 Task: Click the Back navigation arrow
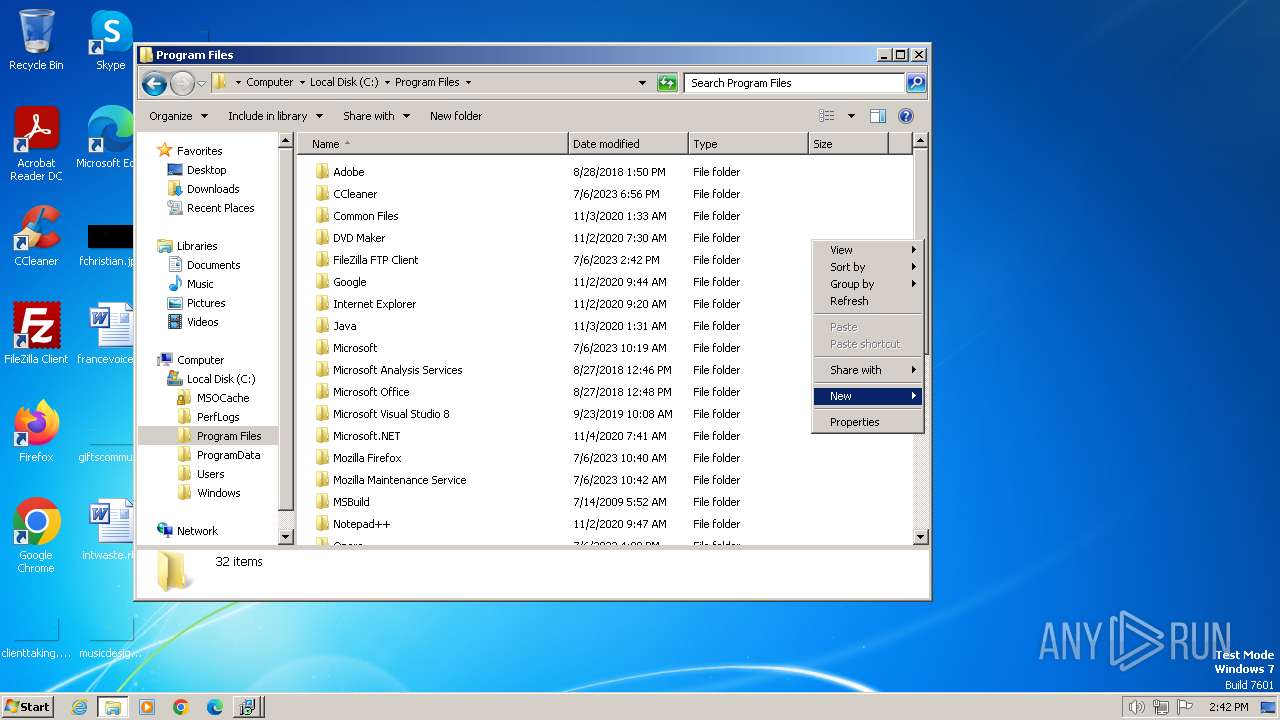pos(154,83)
